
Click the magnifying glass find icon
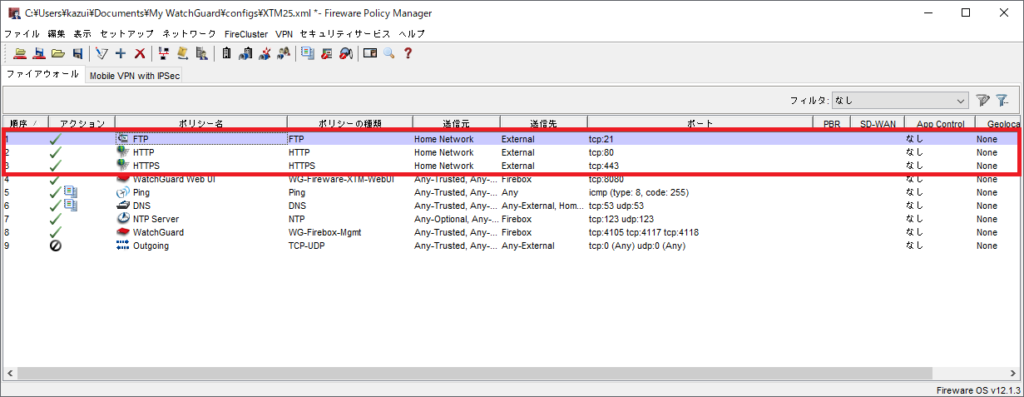click(x=389, y=54)
